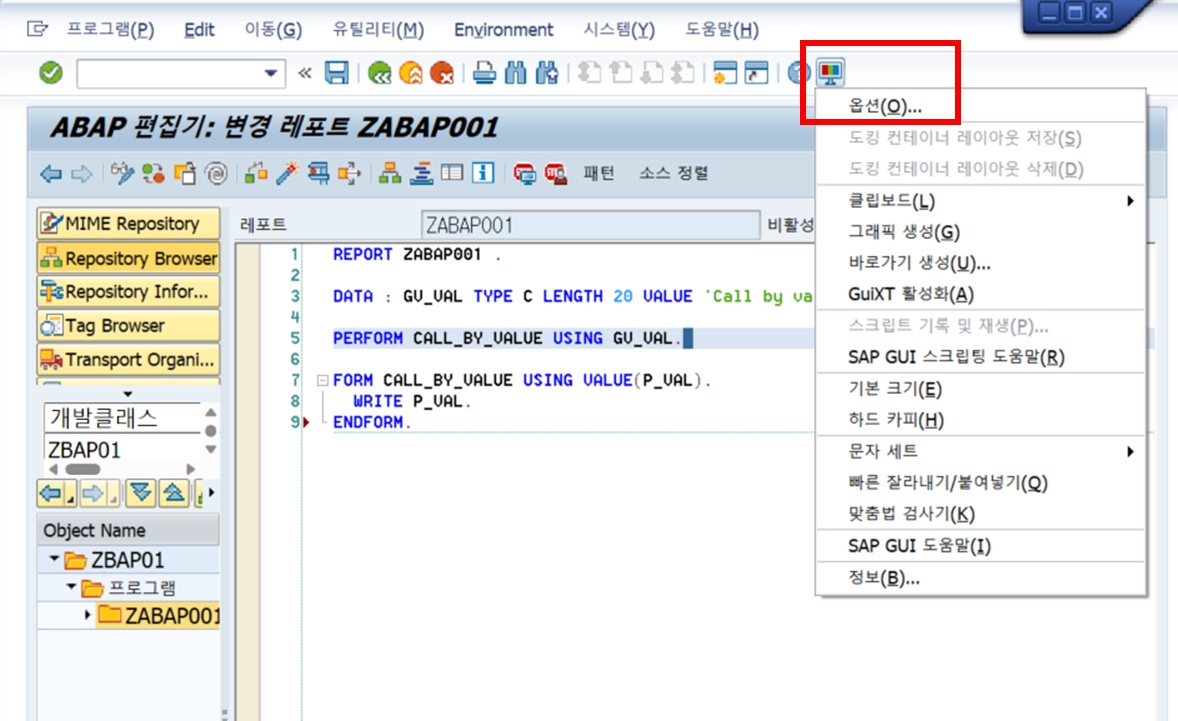This screenshot has height=721, width=1178.
Task: Collapse the ZBAP01 tree node arrow
Action: (x=54, y=559)
